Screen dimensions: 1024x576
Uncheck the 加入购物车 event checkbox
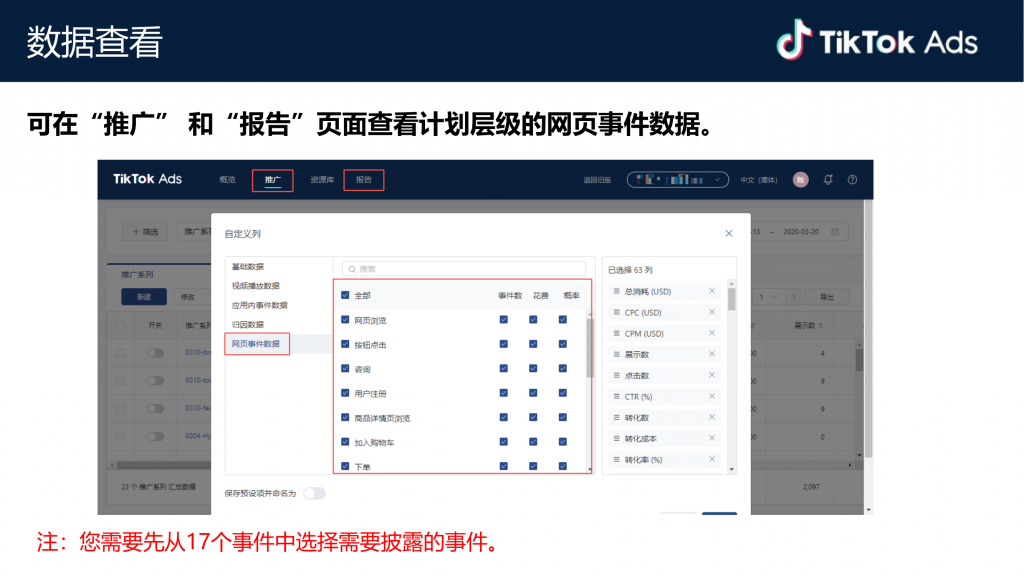345,442
